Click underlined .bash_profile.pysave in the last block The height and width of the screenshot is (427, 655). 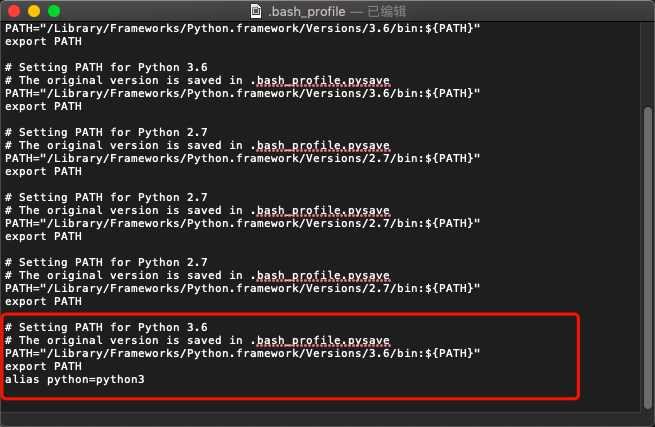[x=320, y=341]
